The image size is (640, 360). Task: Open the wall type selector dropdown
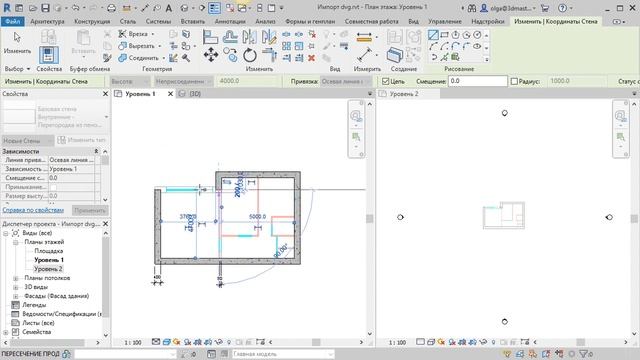56,117
